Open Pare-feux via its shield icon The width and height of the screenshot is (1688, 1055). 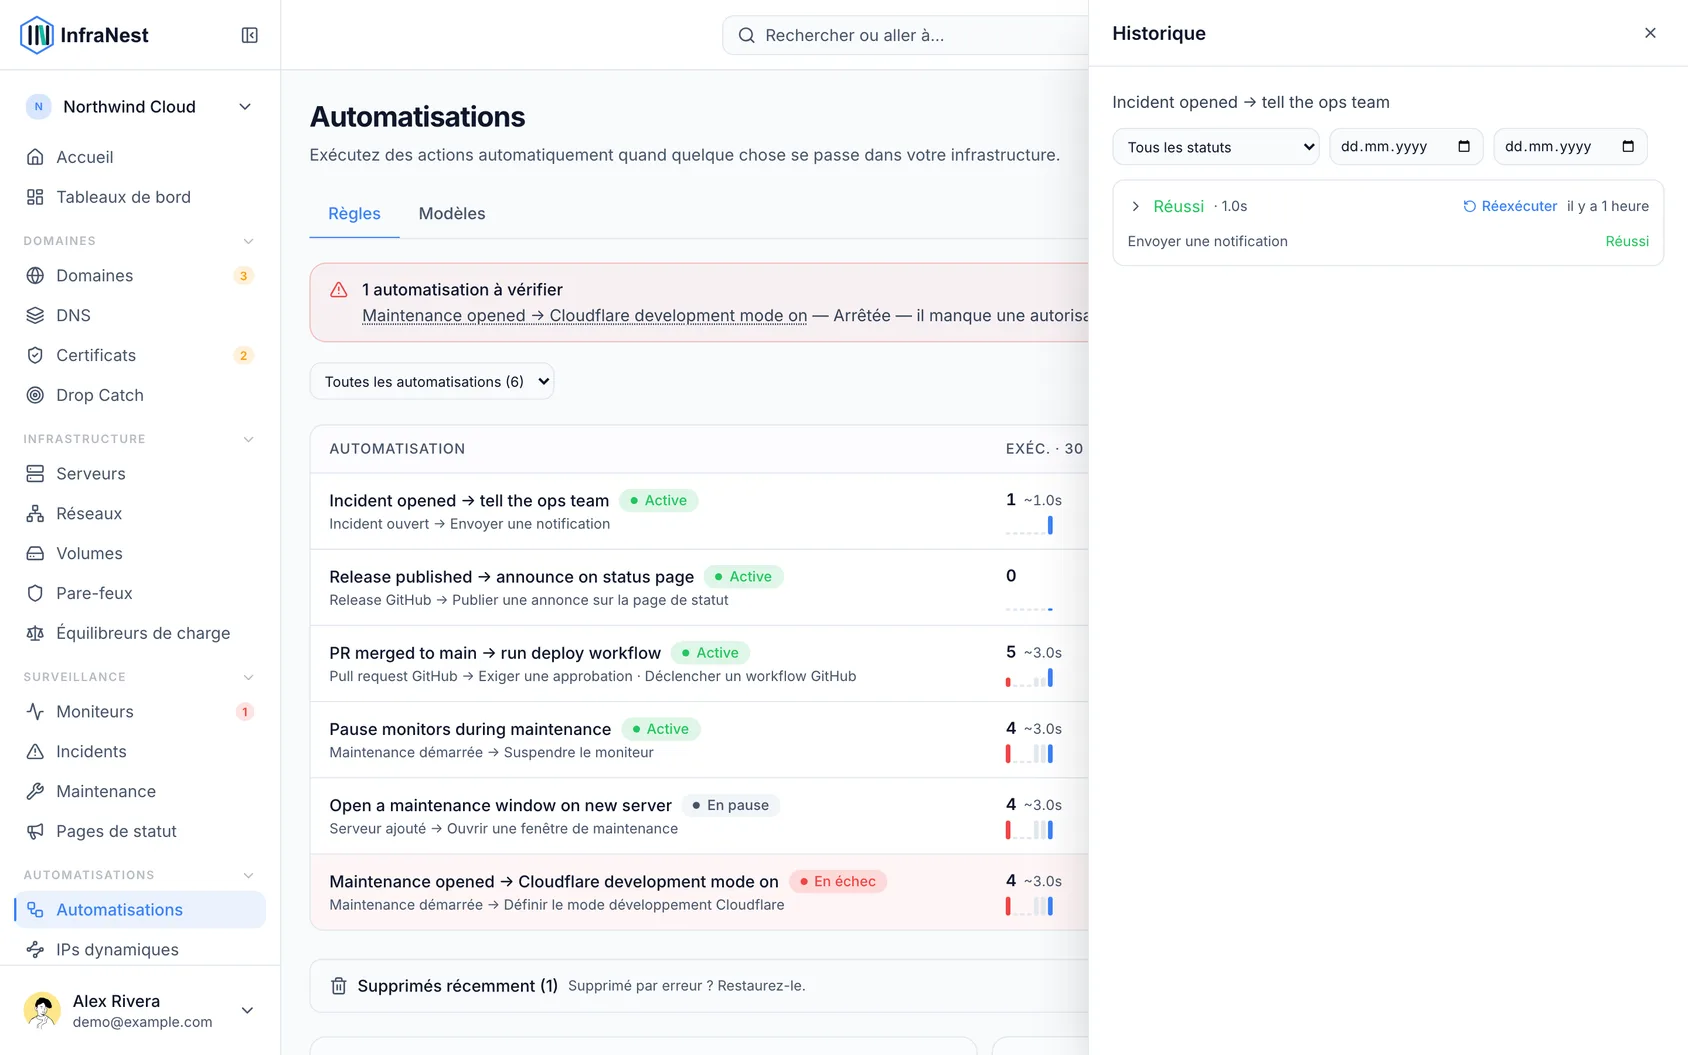35,593
